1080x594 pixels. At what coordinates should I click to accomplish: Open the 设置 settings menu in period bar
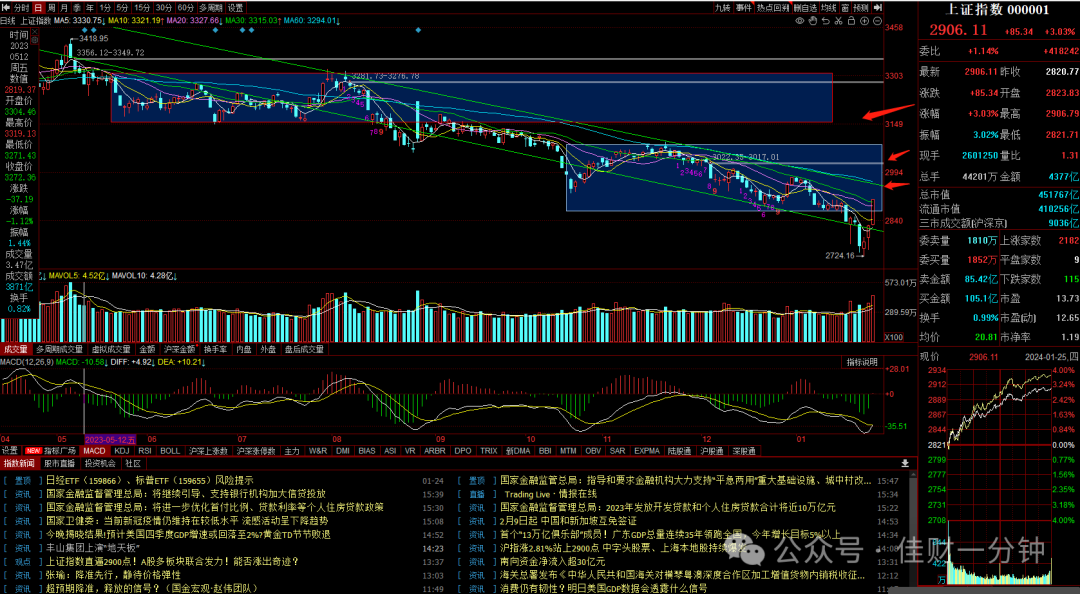click(x=236, y=8)
